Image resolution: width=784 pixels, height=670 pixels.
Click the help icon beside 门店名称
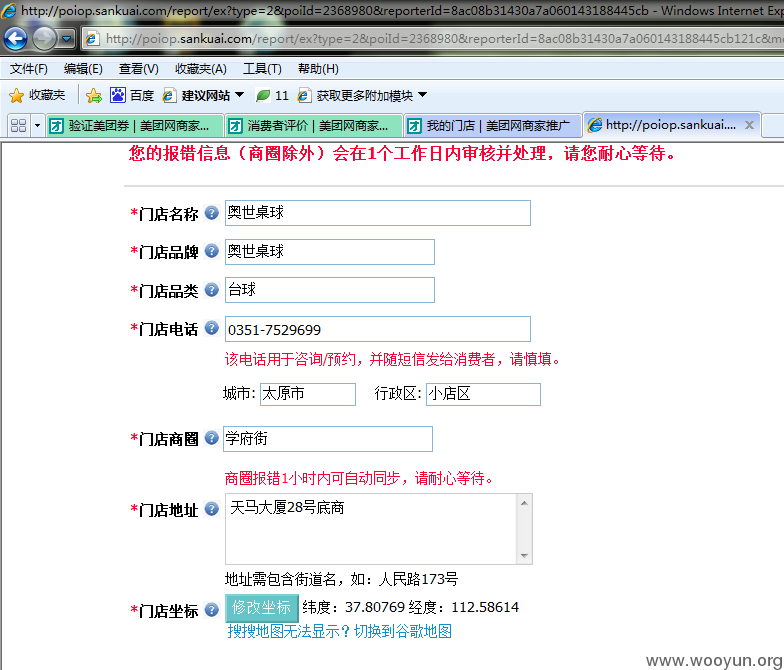click(212, 213)
